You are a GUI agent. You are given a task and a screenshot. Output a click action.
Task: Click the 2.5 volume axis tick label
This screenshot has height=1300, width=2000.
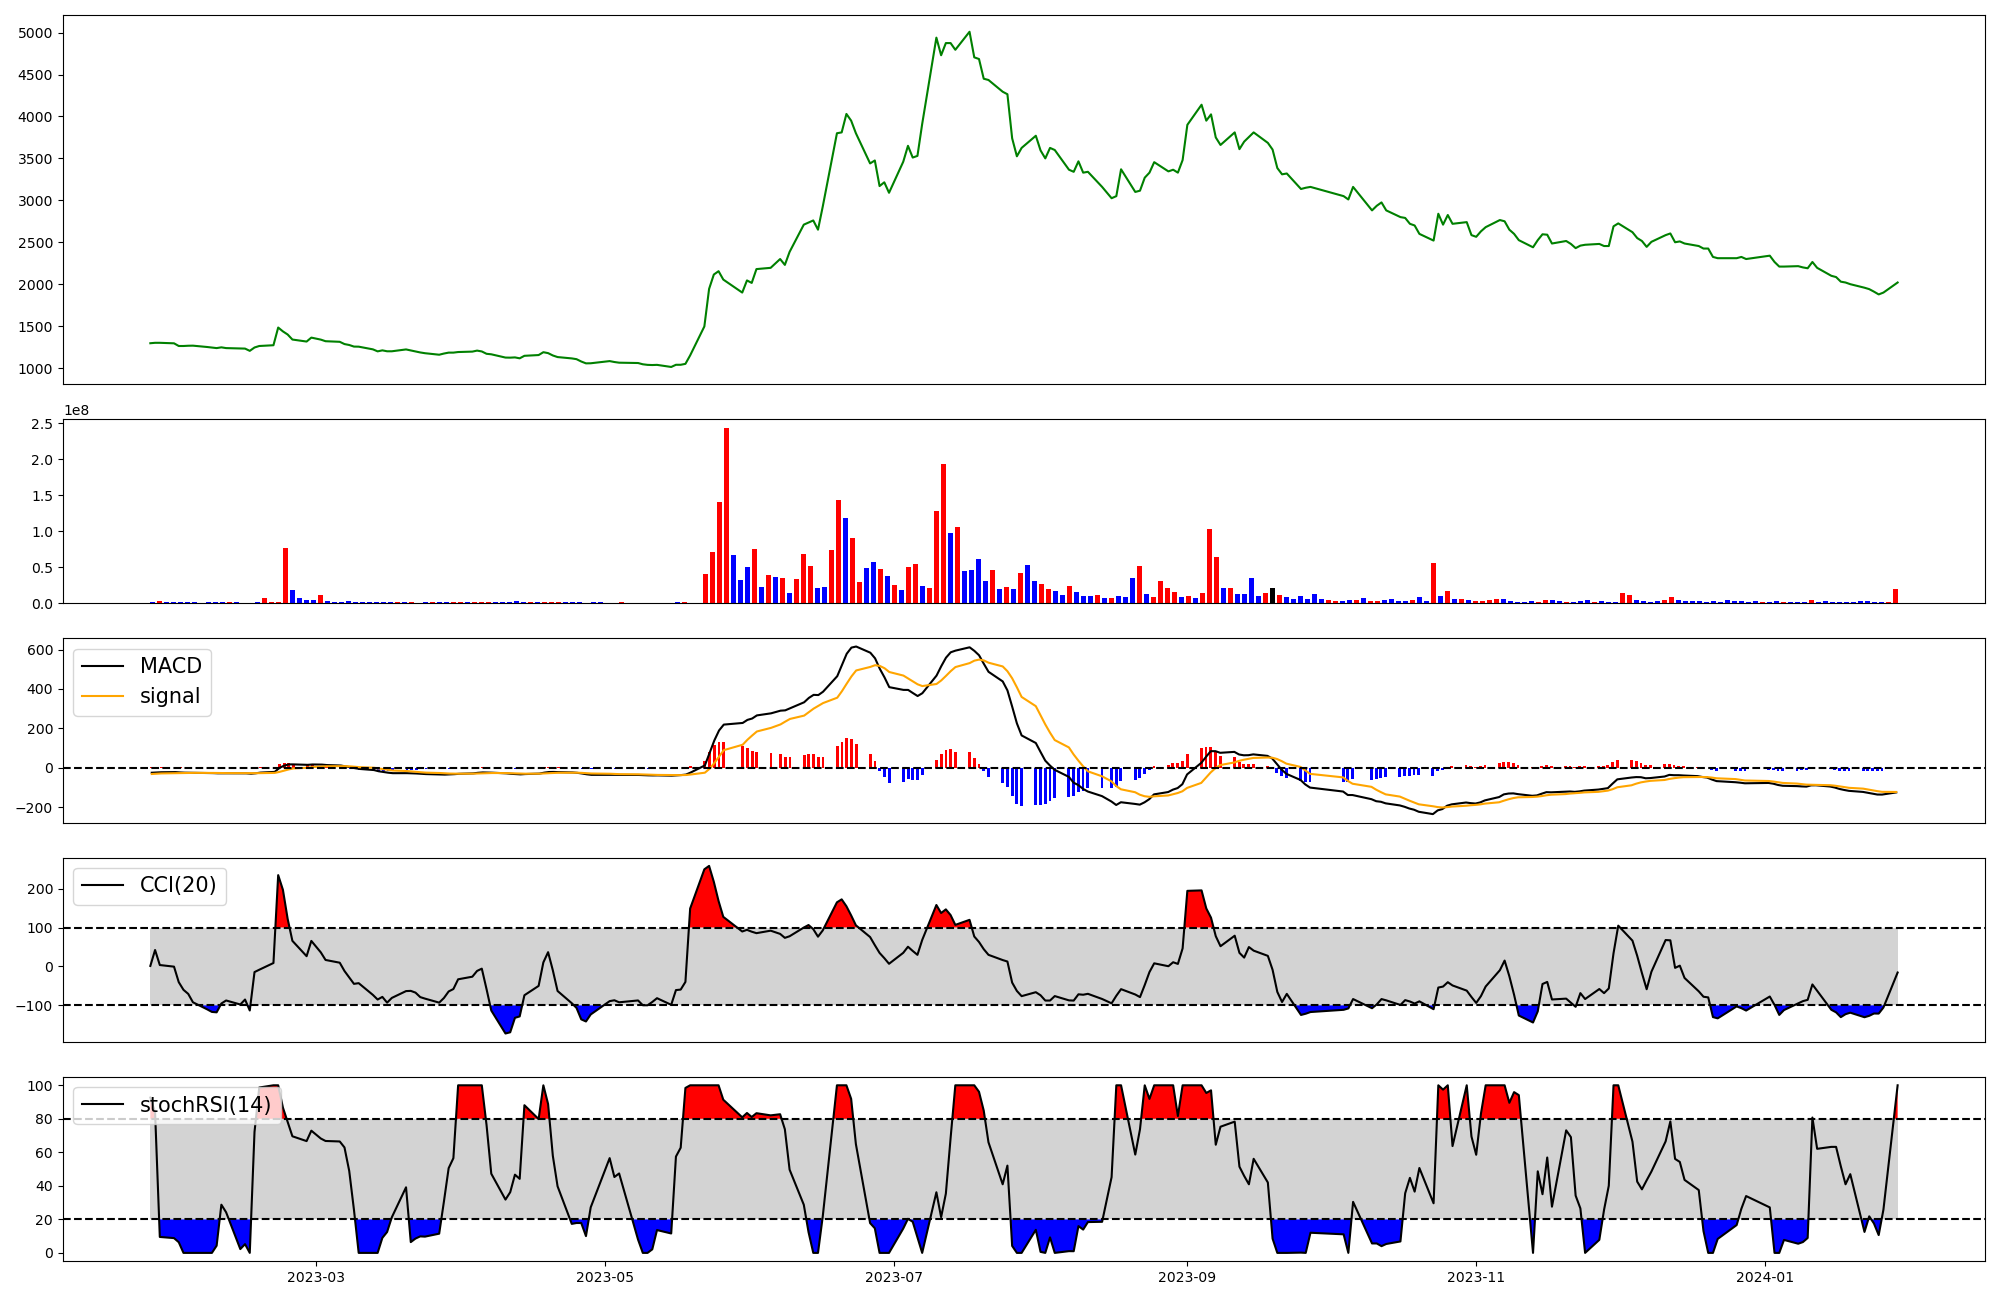pos(42,424)
